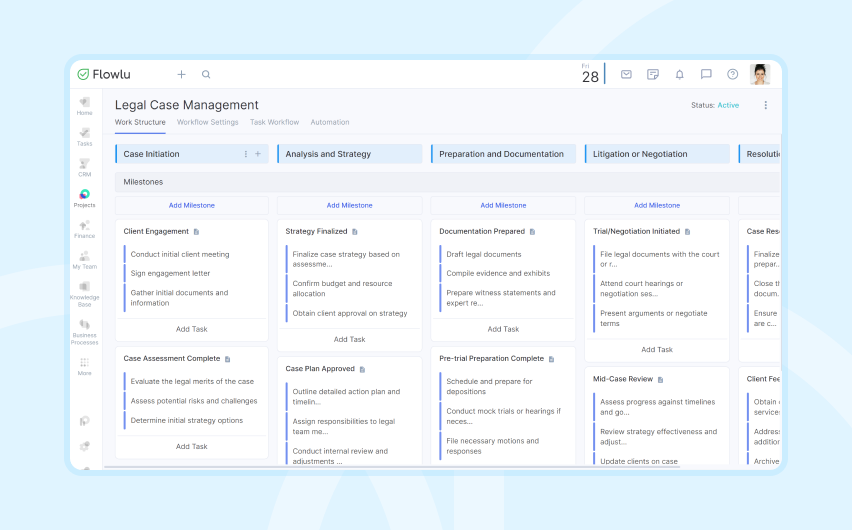Open the notifications bell icon
852x530 pixels.
679,74
